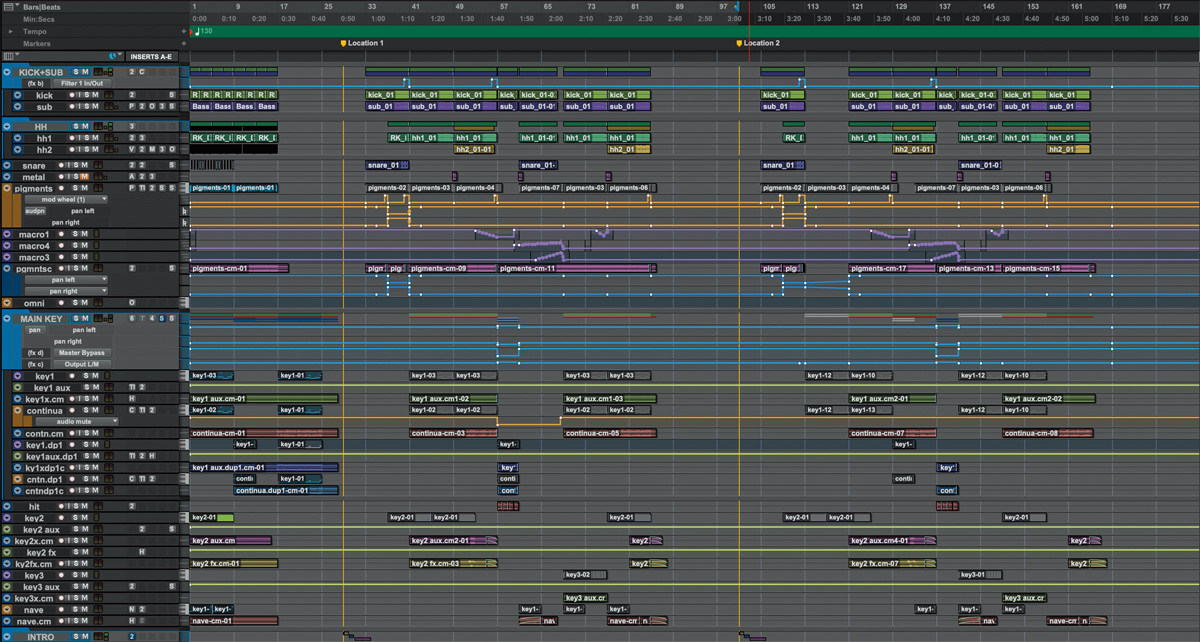Click the hh1 track options arrow icon
The image size is (1200, 642).
(x=18, y=138)
